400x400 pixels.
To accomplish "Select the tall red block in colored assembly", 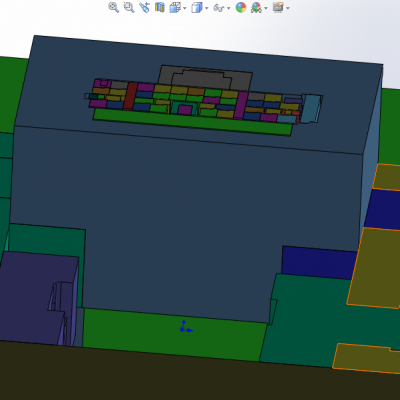I will click(x=130, y=96).
